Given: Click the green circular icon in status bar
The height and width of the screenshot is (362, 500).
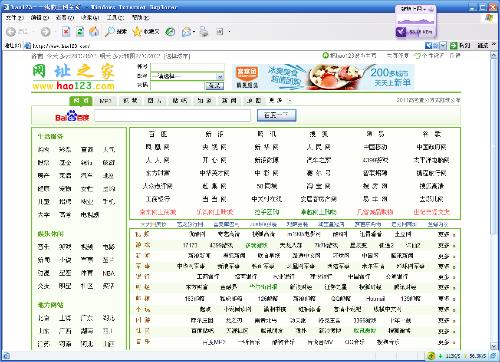Looking at the screenshot, I should (x=431, y=356).
